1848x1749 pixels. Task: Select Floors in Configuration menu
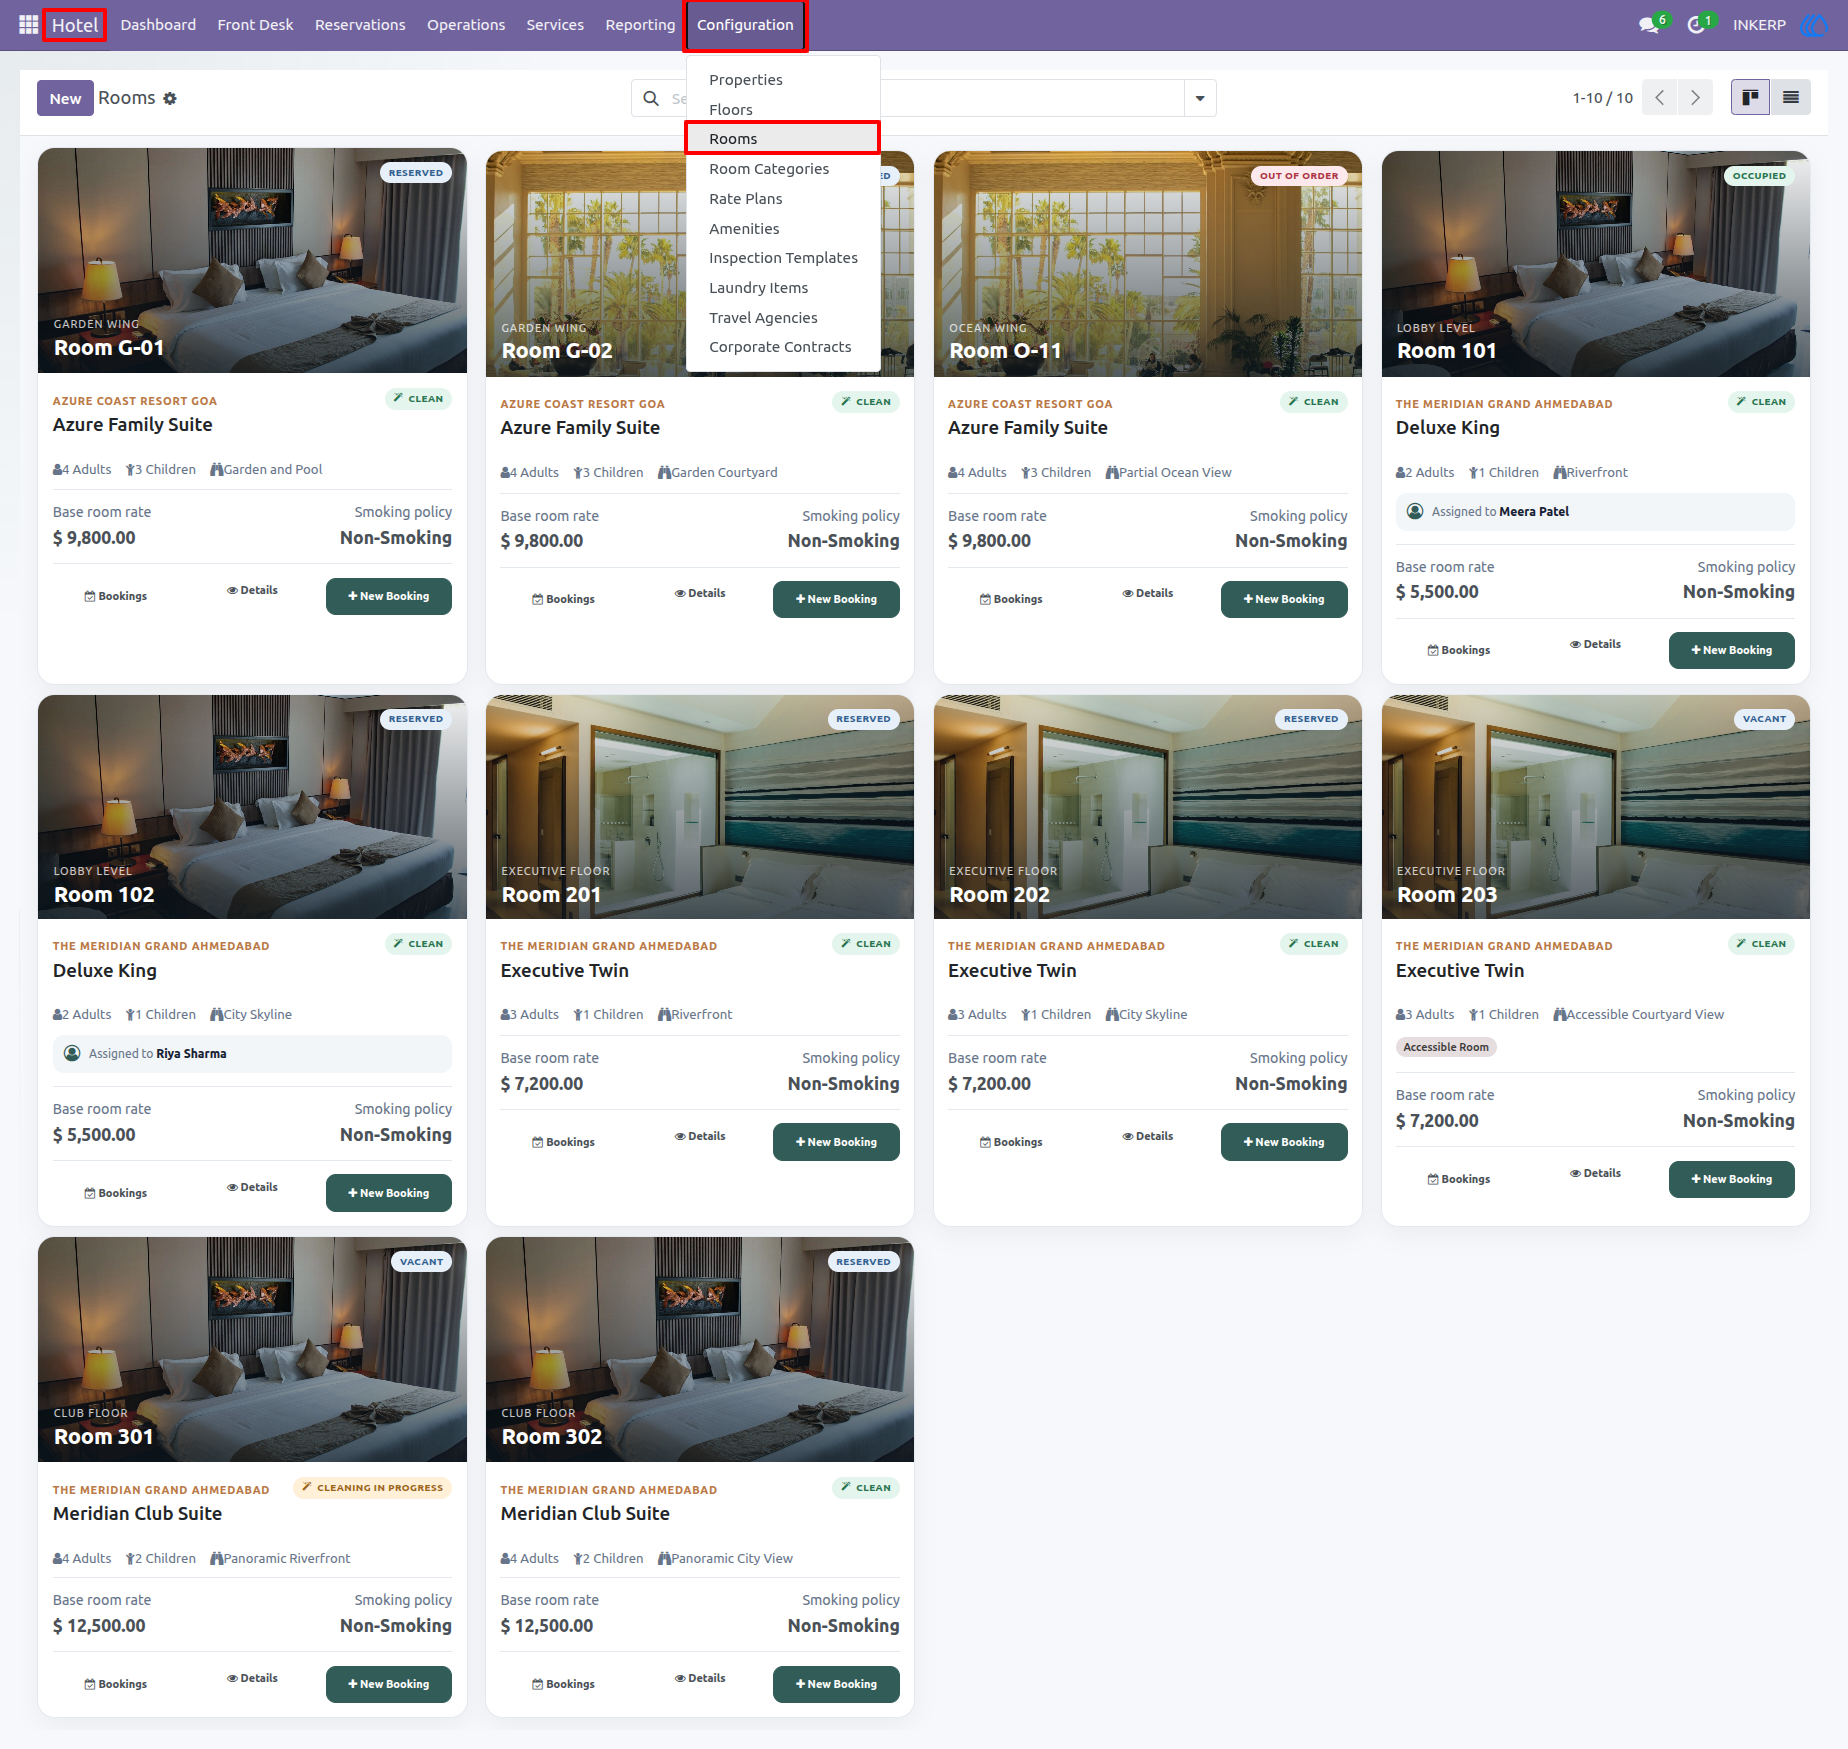783,110
